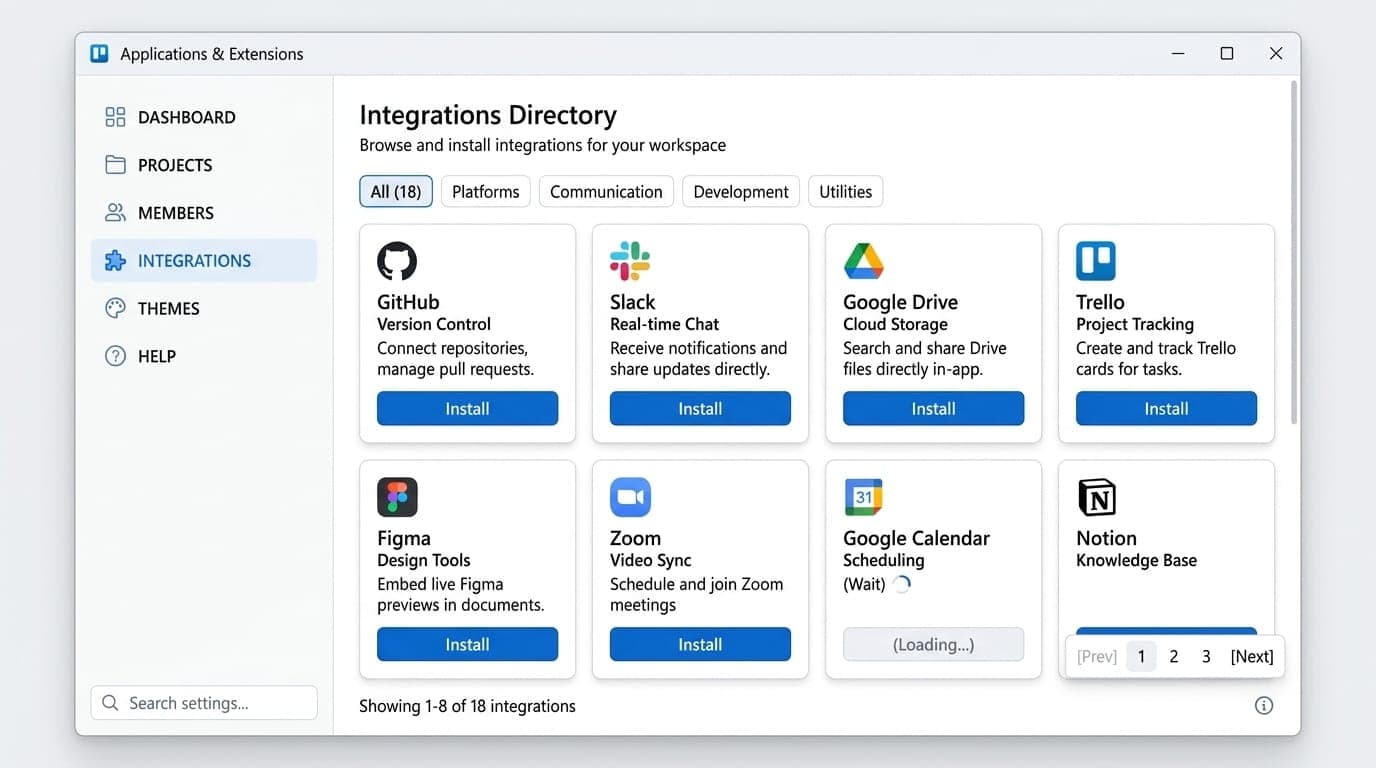Install the Trello integration

pyautogui.click(x=1166, y=409)
